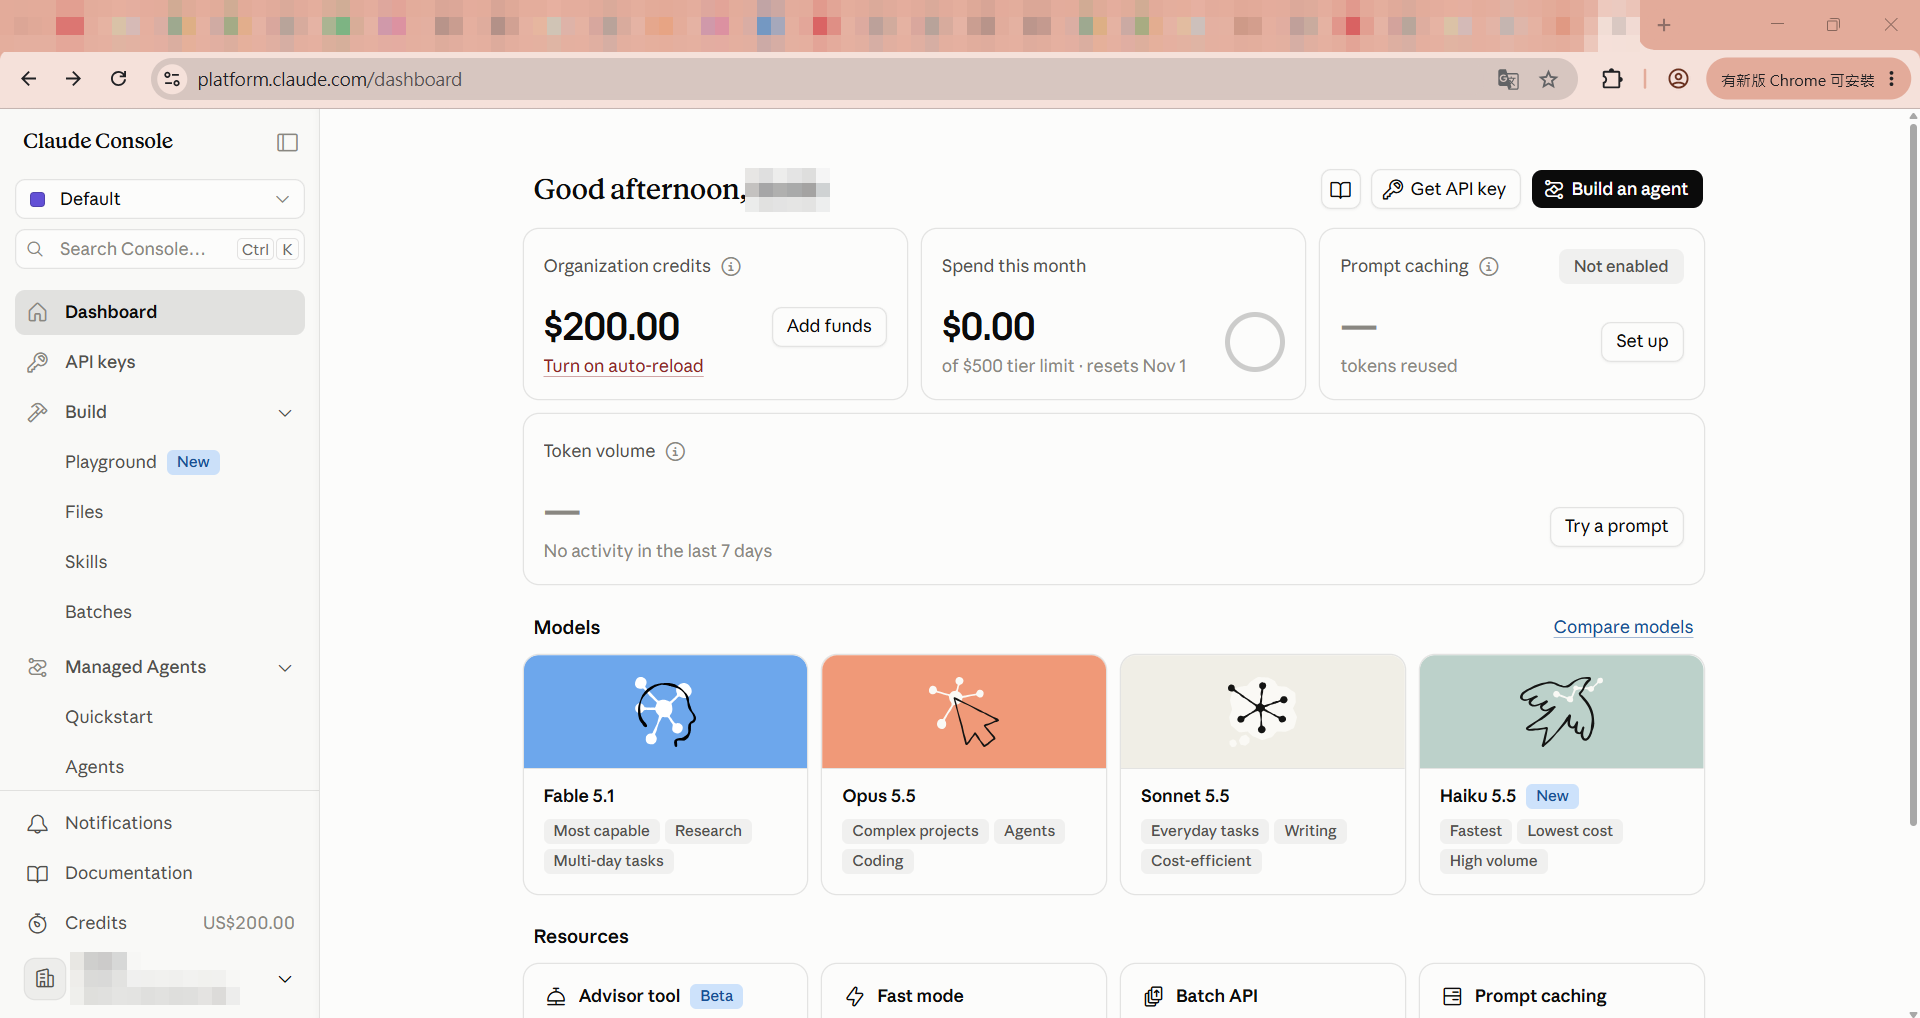1920x1018 pixels.
Task: Open the Chrome extensions puzzle icon
Action: click(1612, 79)
